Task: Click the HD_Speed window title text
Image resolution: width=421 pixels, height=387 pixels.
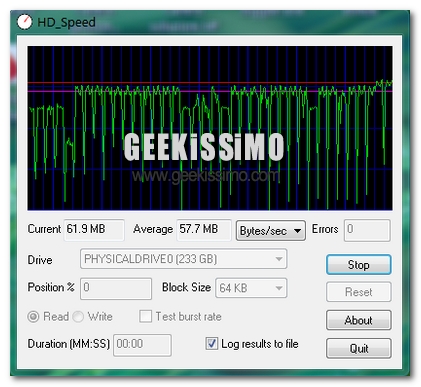Action: click(66, 22)
